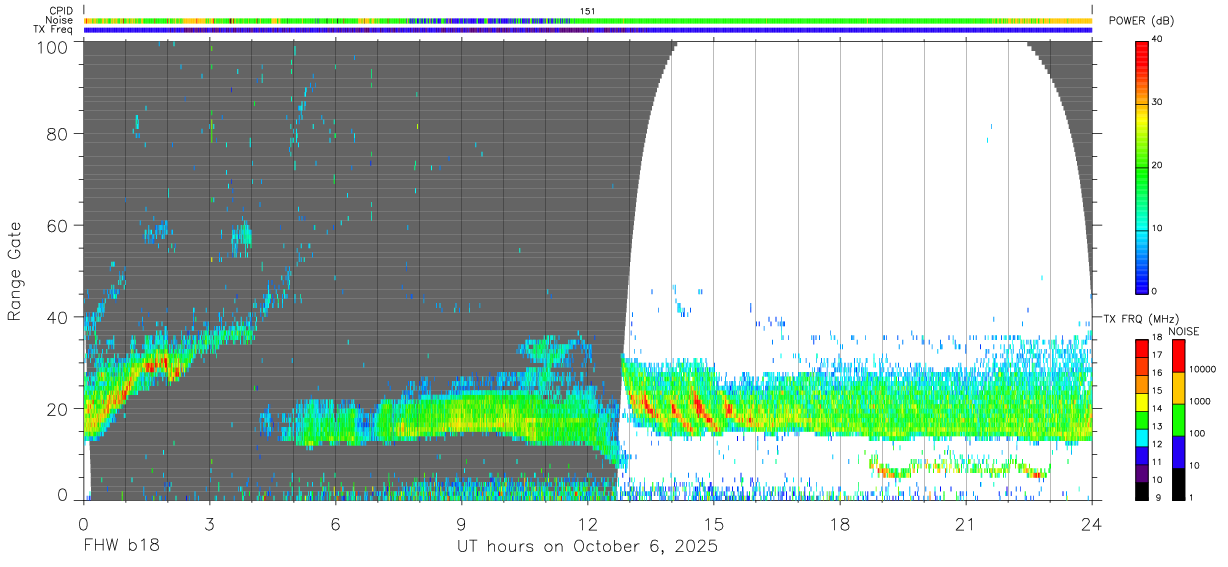Click the x-axis tick label '18'
The image size is (1228, 567).
(840, 523)
